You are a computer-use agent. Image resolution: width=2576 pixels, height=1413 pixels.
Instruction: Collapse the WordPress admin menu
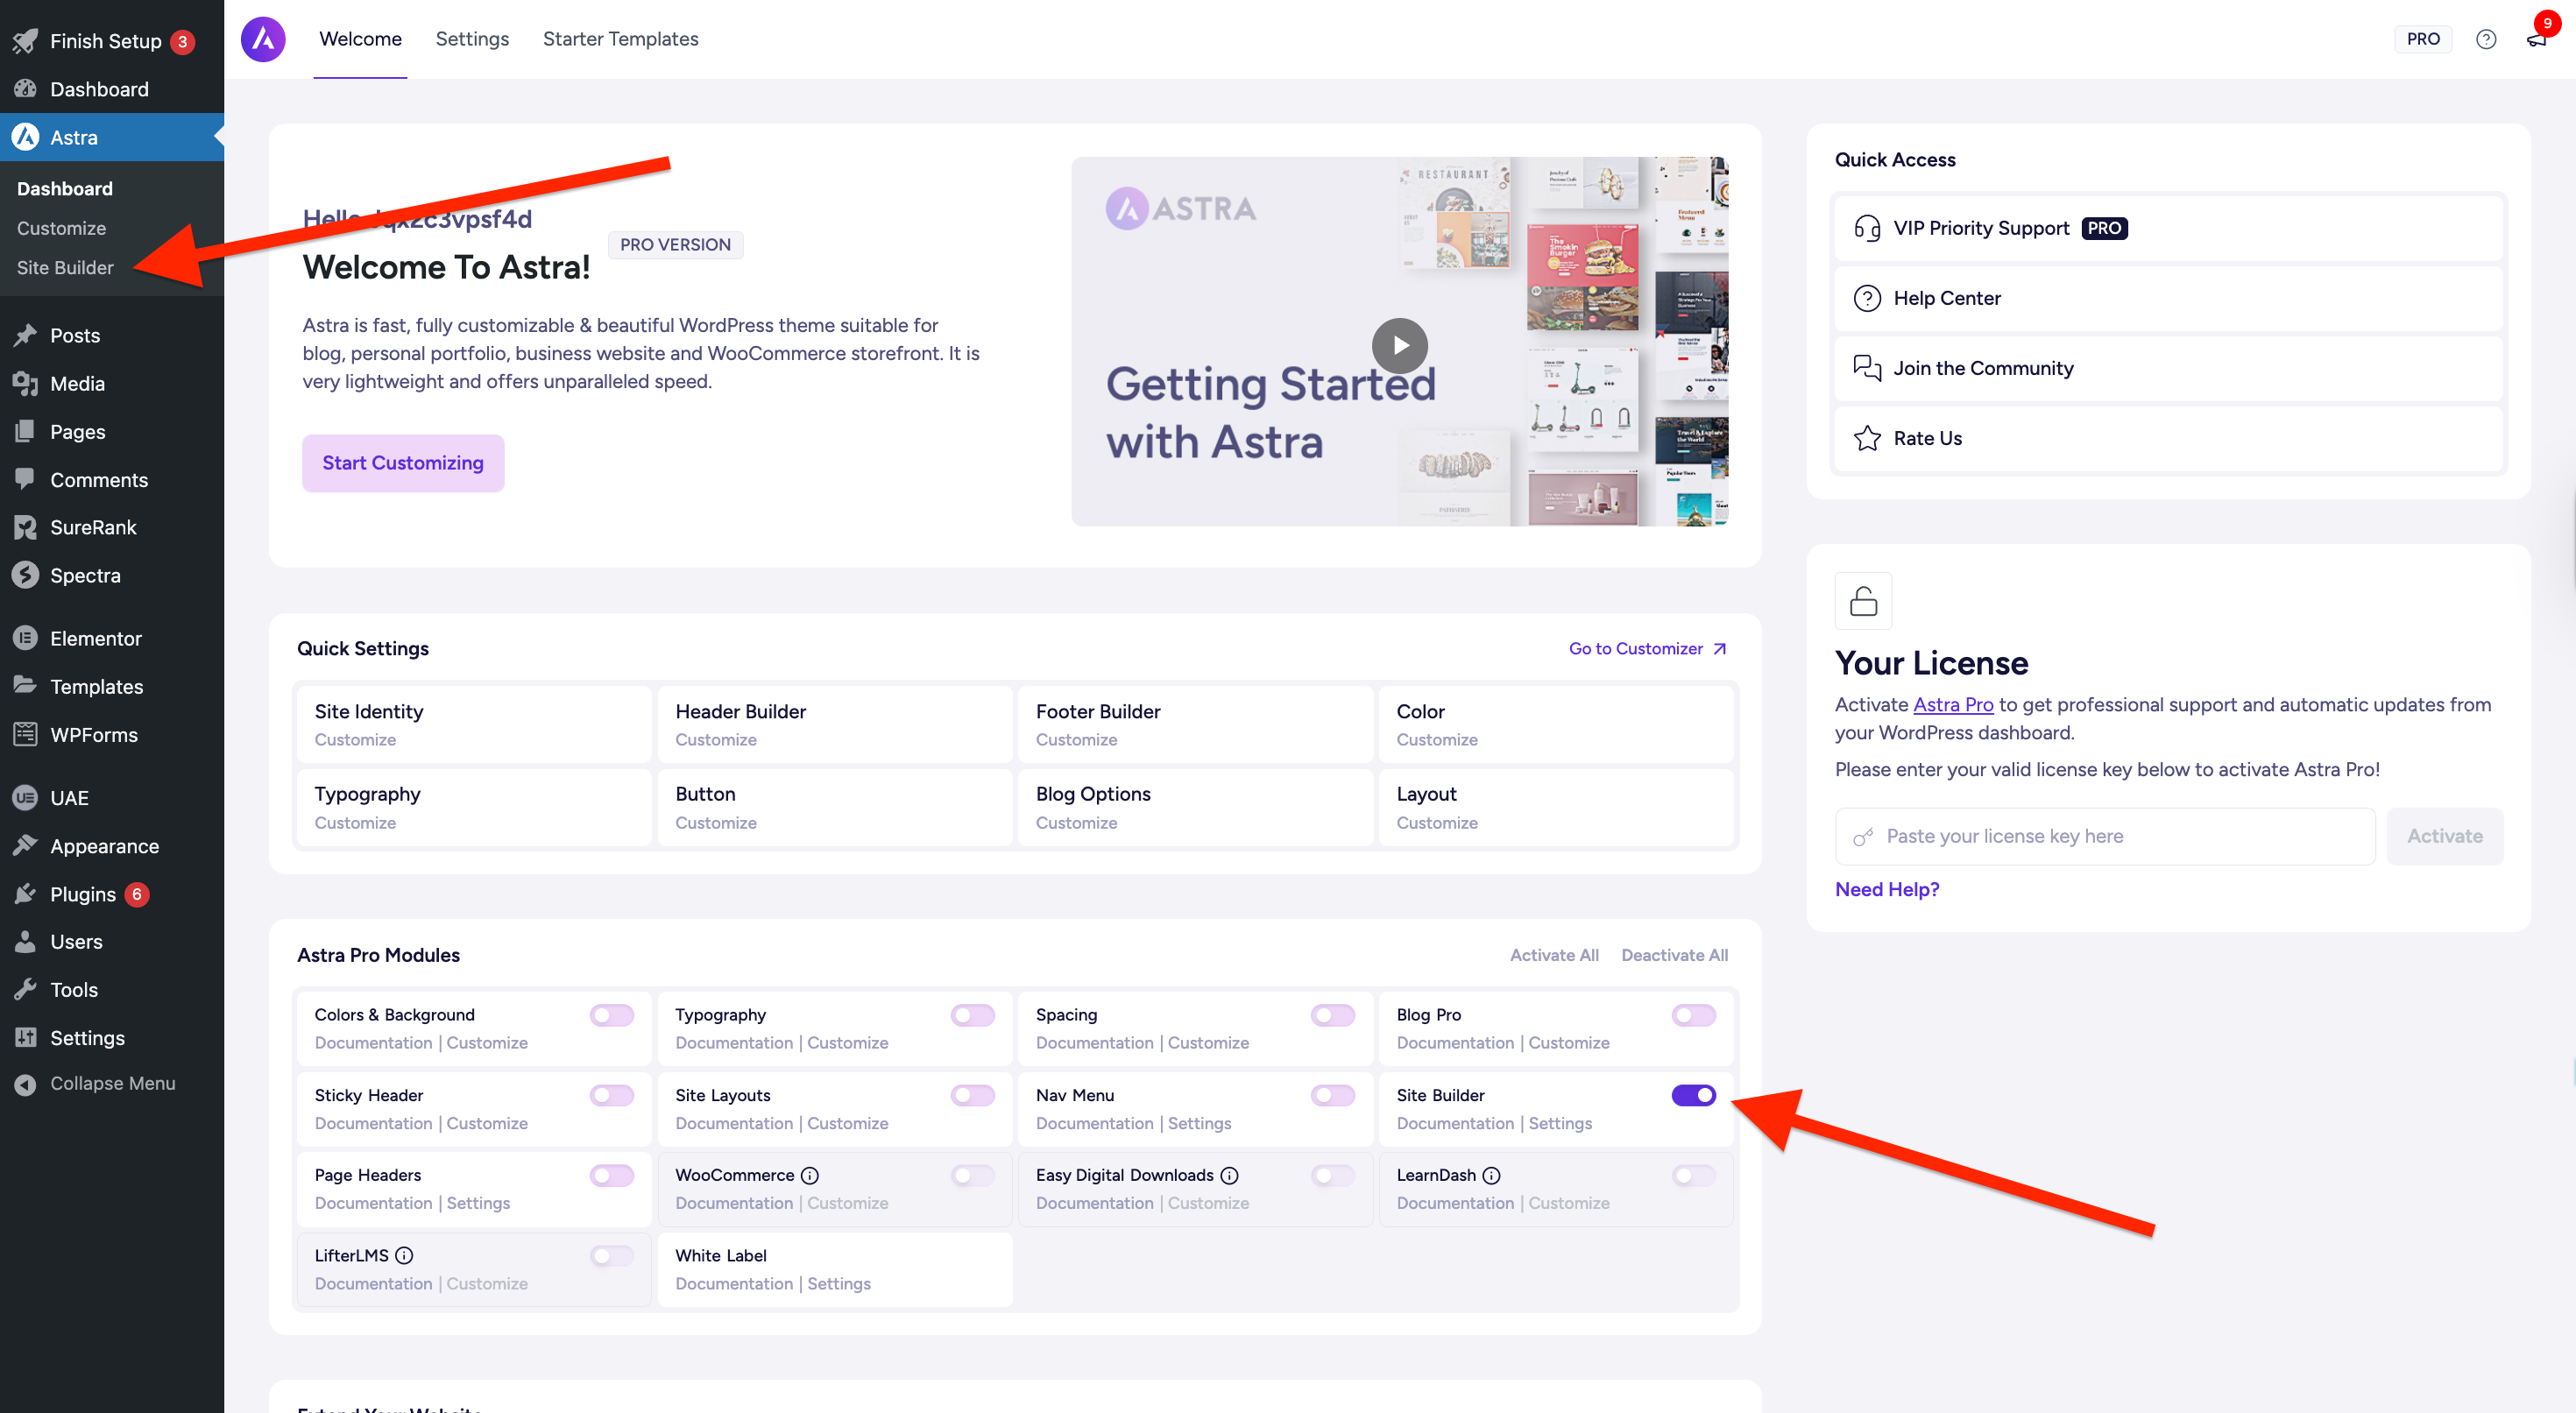(112, 1083)
